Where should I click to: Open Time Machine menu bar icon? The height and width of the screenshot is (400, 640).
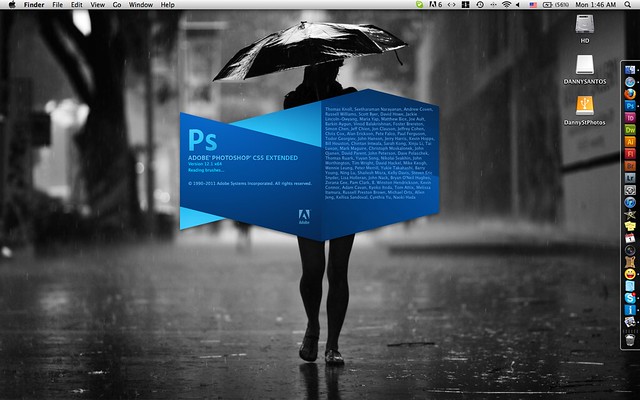point(480,5)
